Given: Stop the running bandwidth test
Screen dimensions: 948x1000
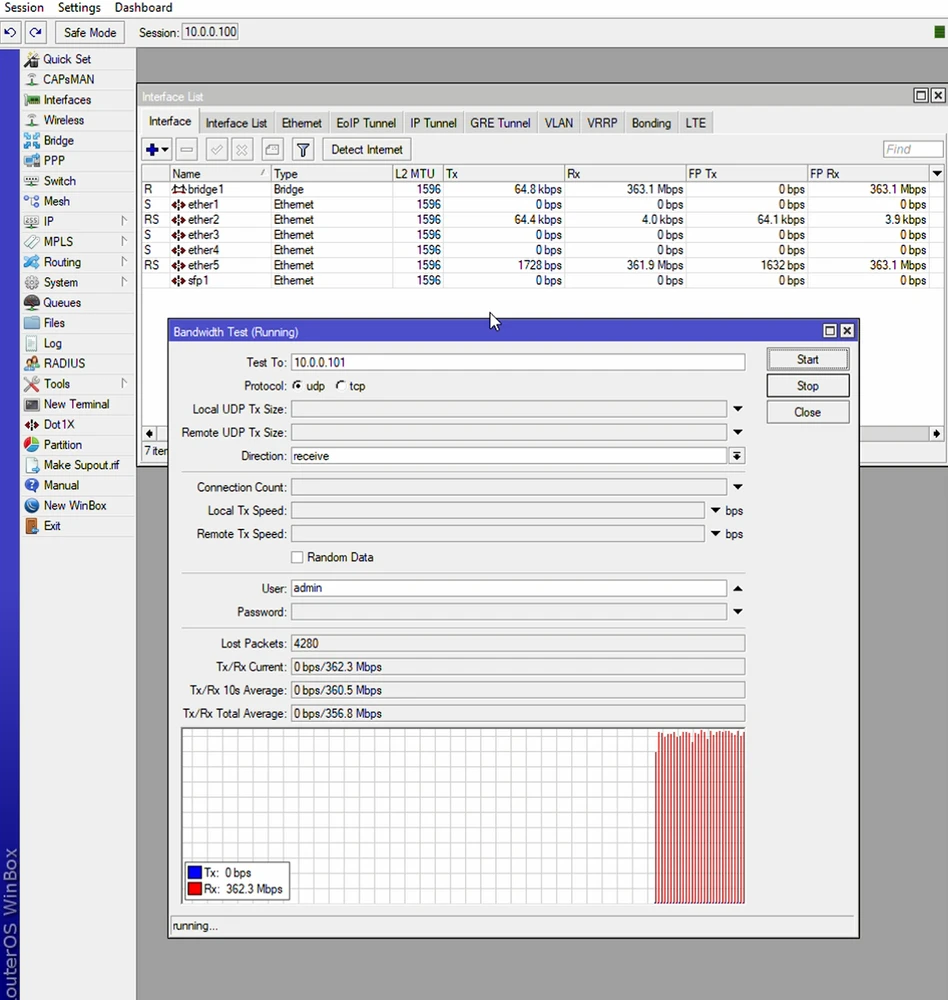Looking at the screenshot, I should click(x=807, y=386).
